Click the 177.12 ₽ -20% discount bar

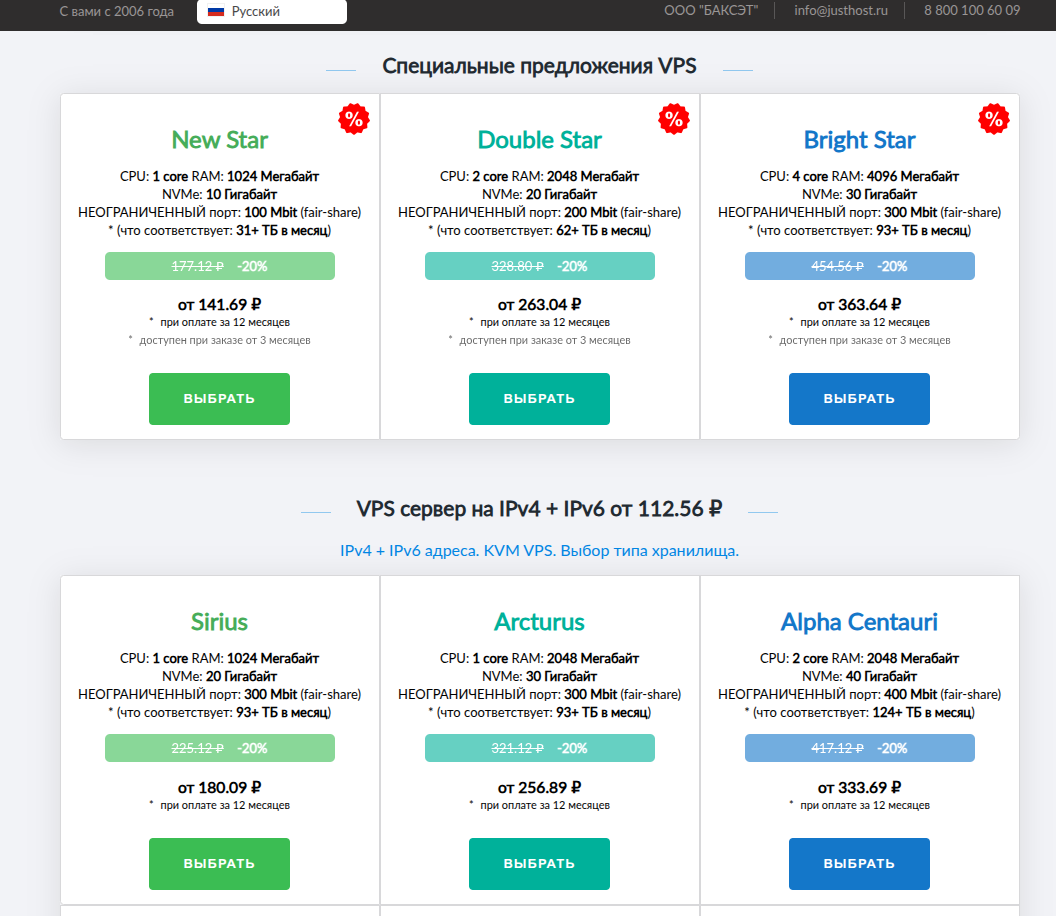point(220,266)
